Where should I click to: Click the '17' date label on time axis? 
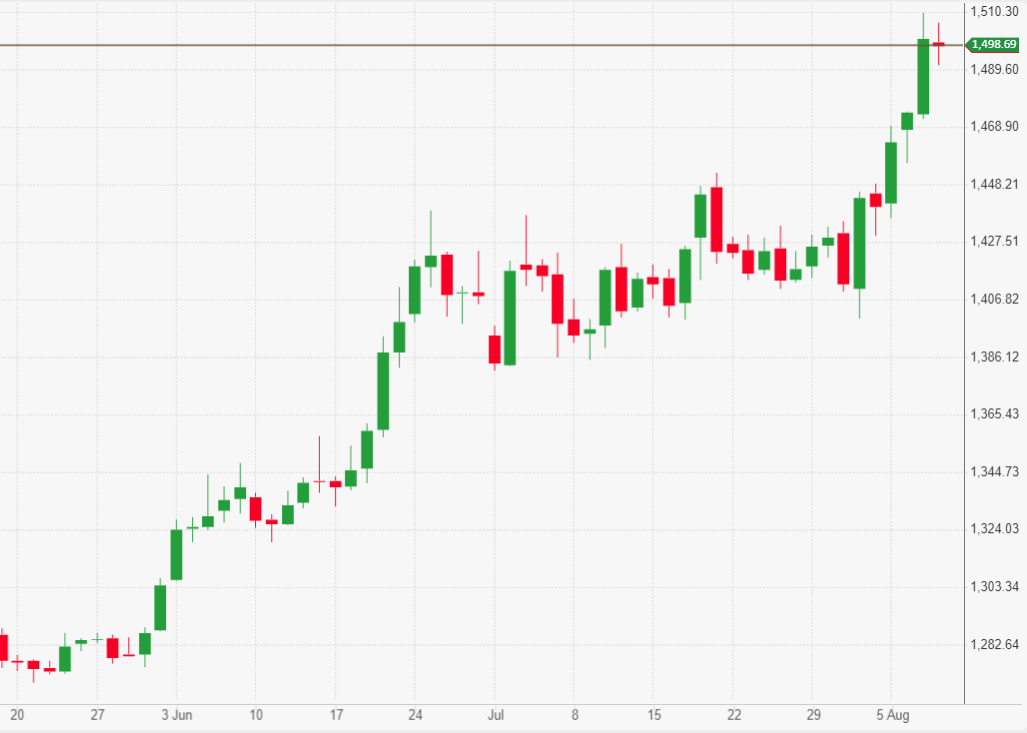tap(336, 715)
